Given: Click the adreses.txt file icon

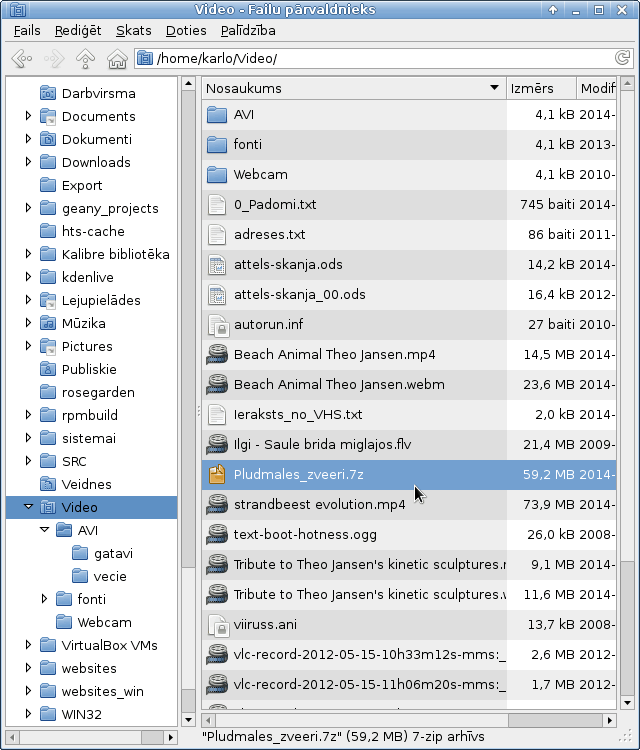Looking at the screenshot, I should click(x=217, y=235).
